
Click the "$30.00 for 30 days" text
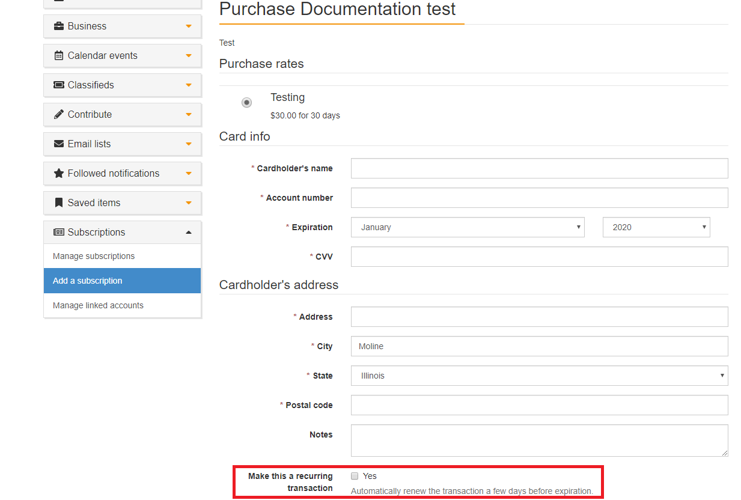(305, 115)
